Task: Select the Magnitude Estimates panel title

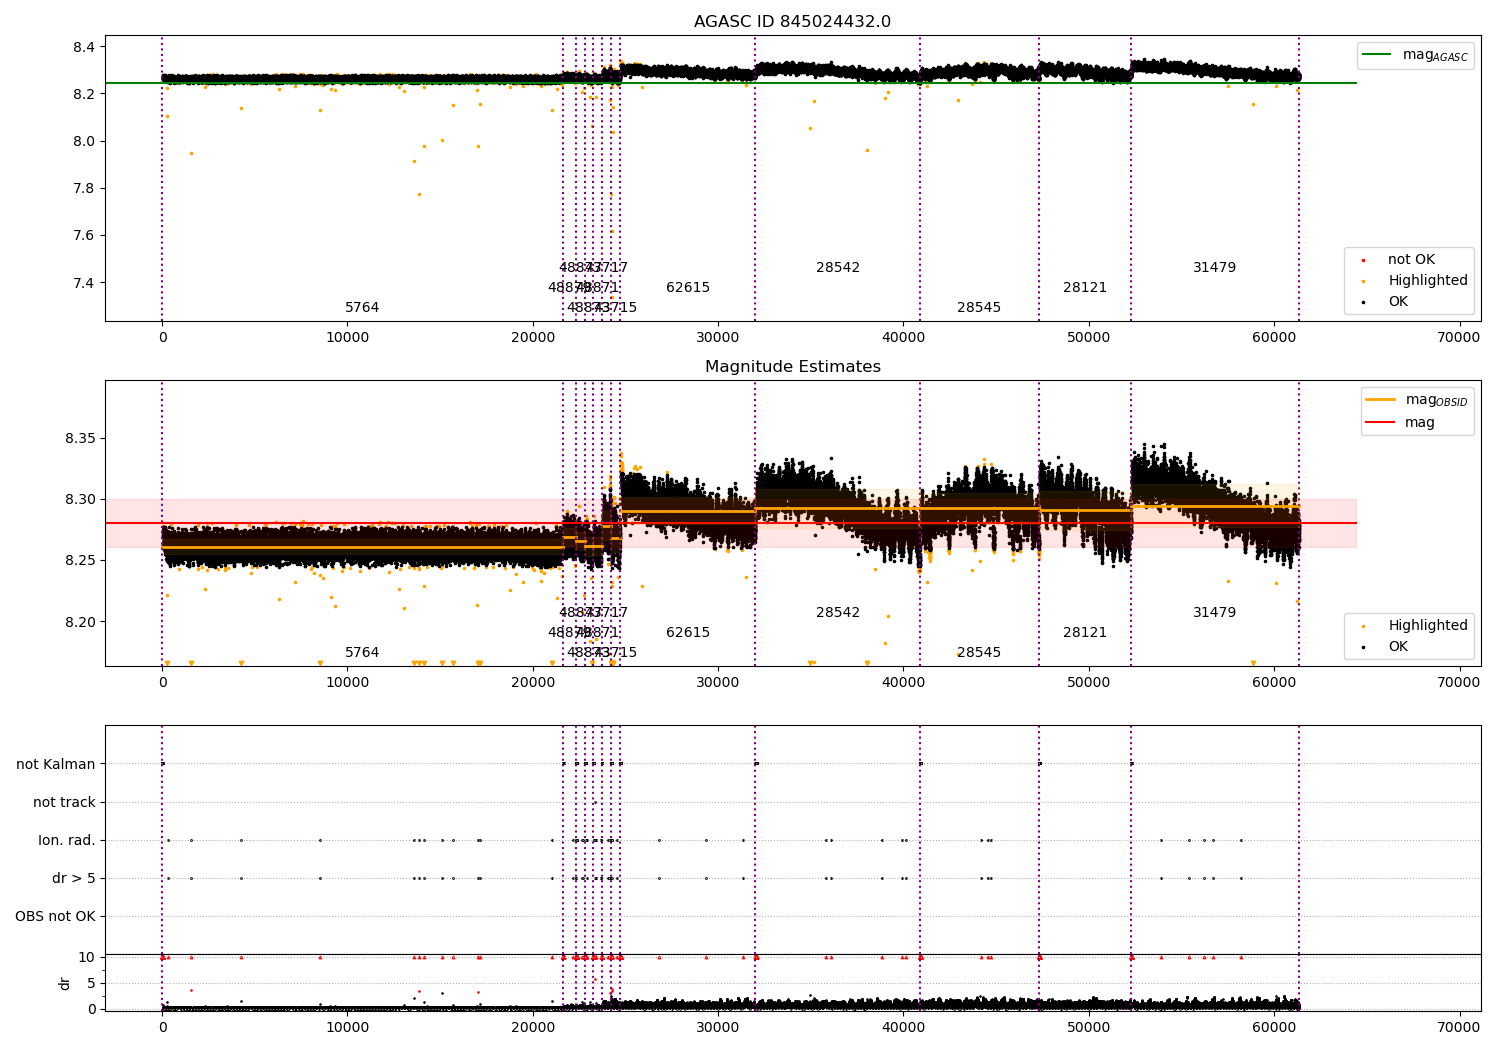Action: coord(793,367)
